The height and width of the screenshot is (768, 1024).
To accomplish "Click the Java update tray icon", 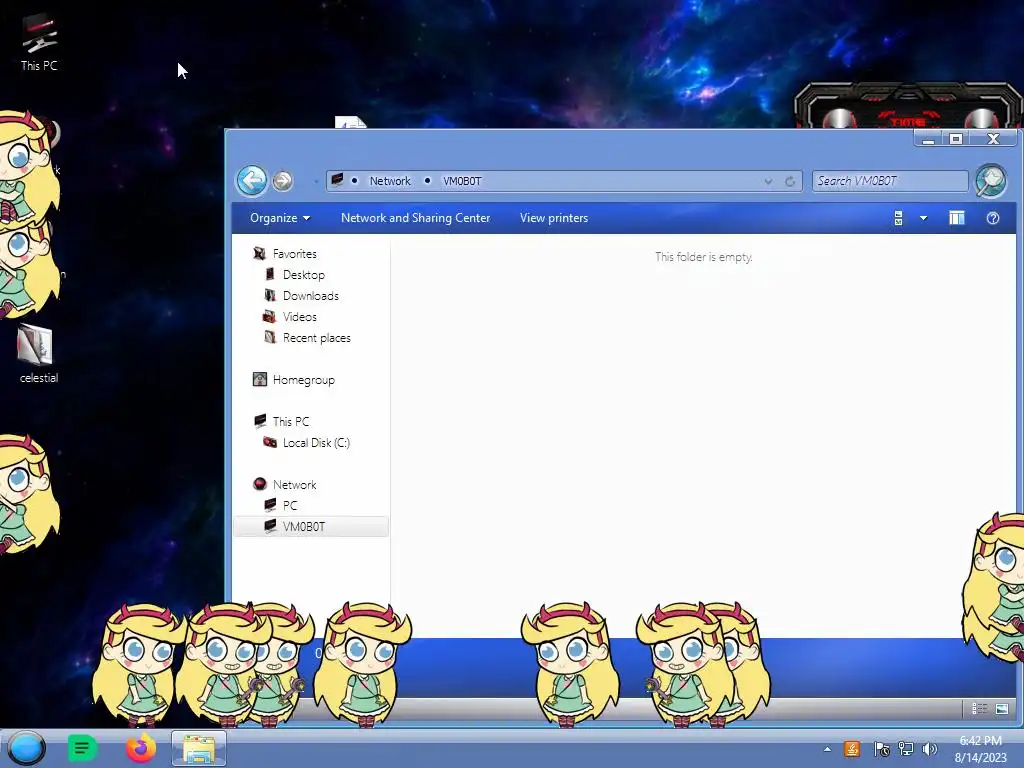I will [x=852, y=749].
